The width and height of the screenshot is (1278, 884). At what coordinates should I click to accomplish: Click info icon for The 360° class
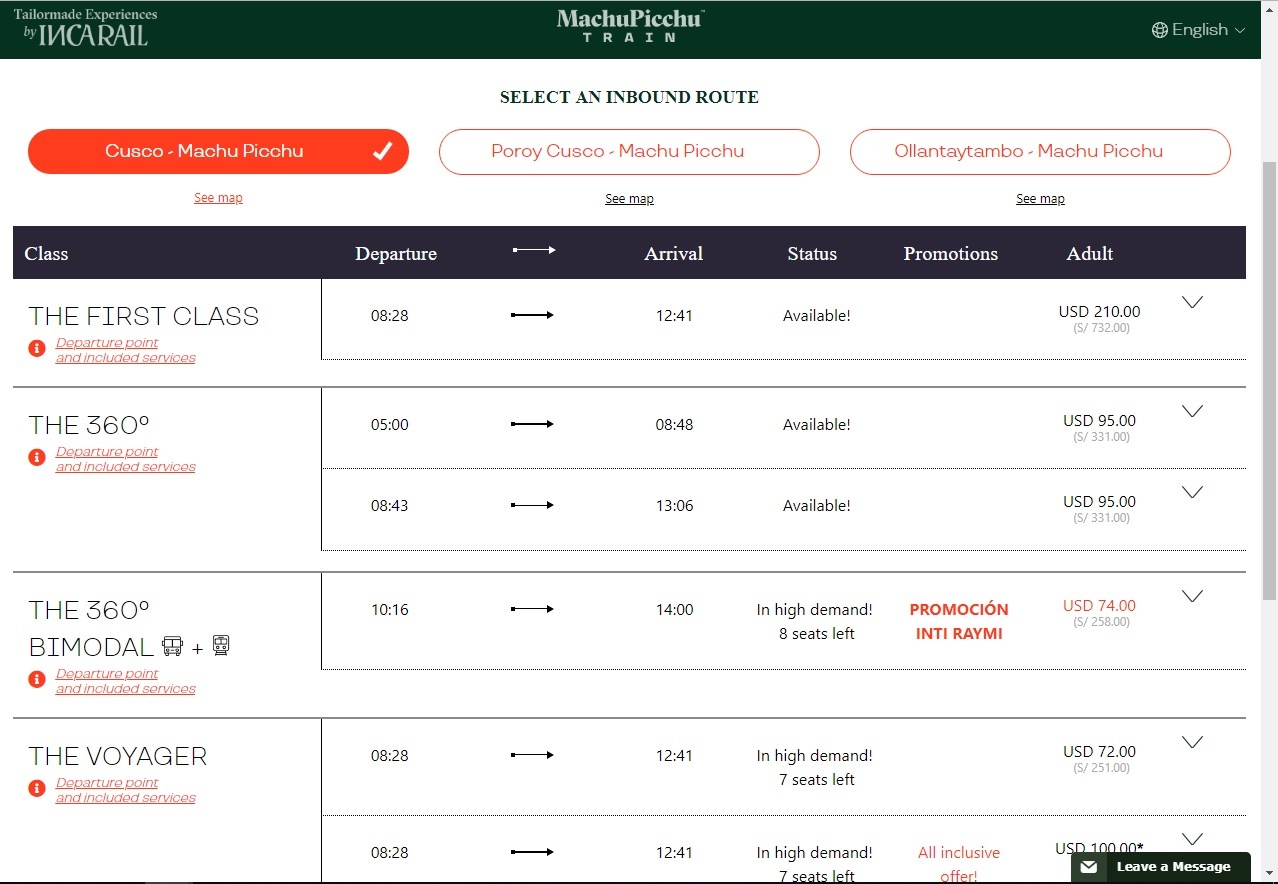click(x=37, y=457)
